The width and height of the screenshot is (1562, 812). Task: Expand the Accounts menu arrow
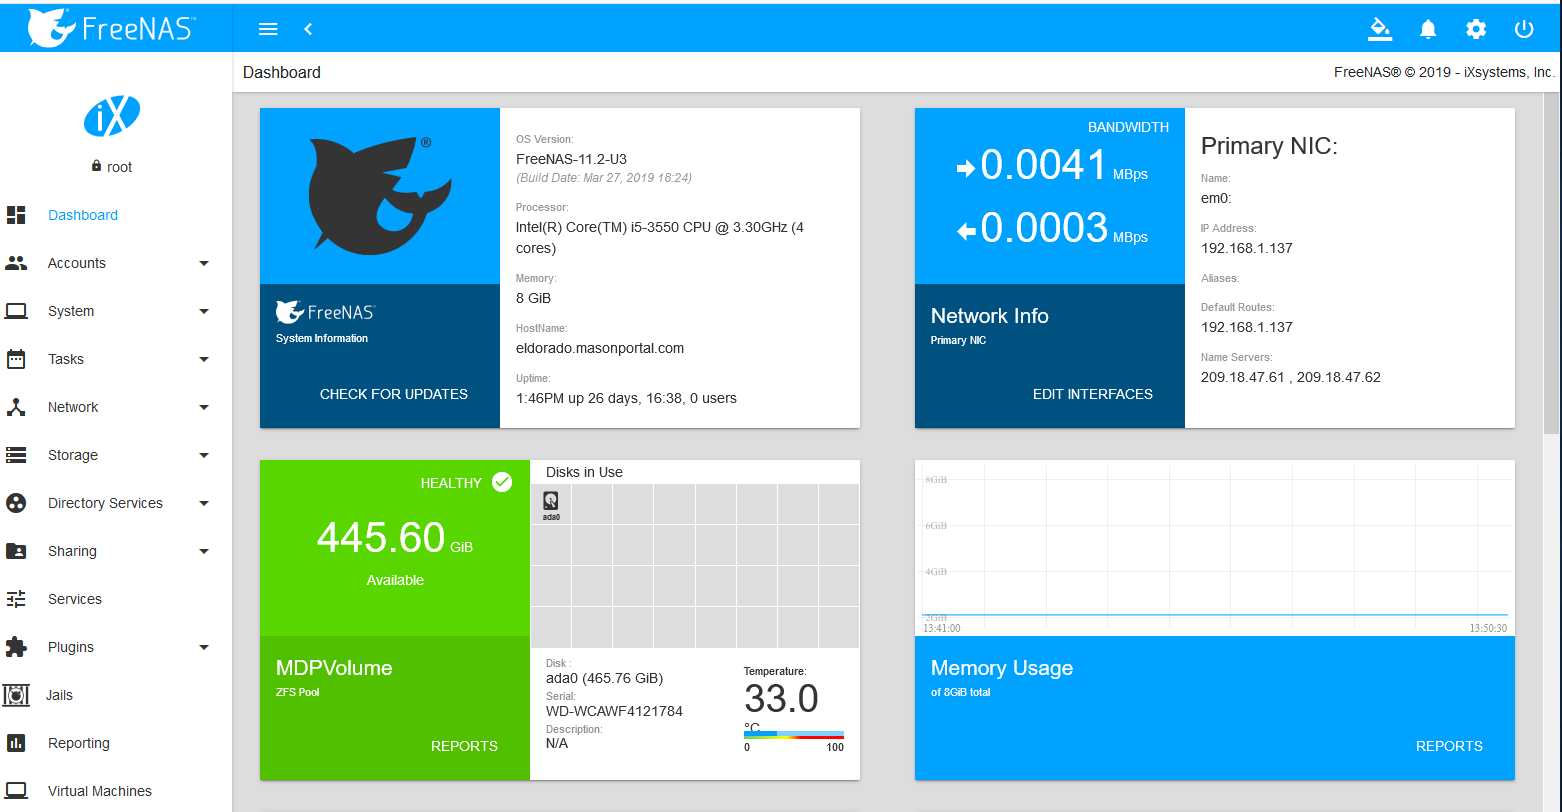pos(204,264)
